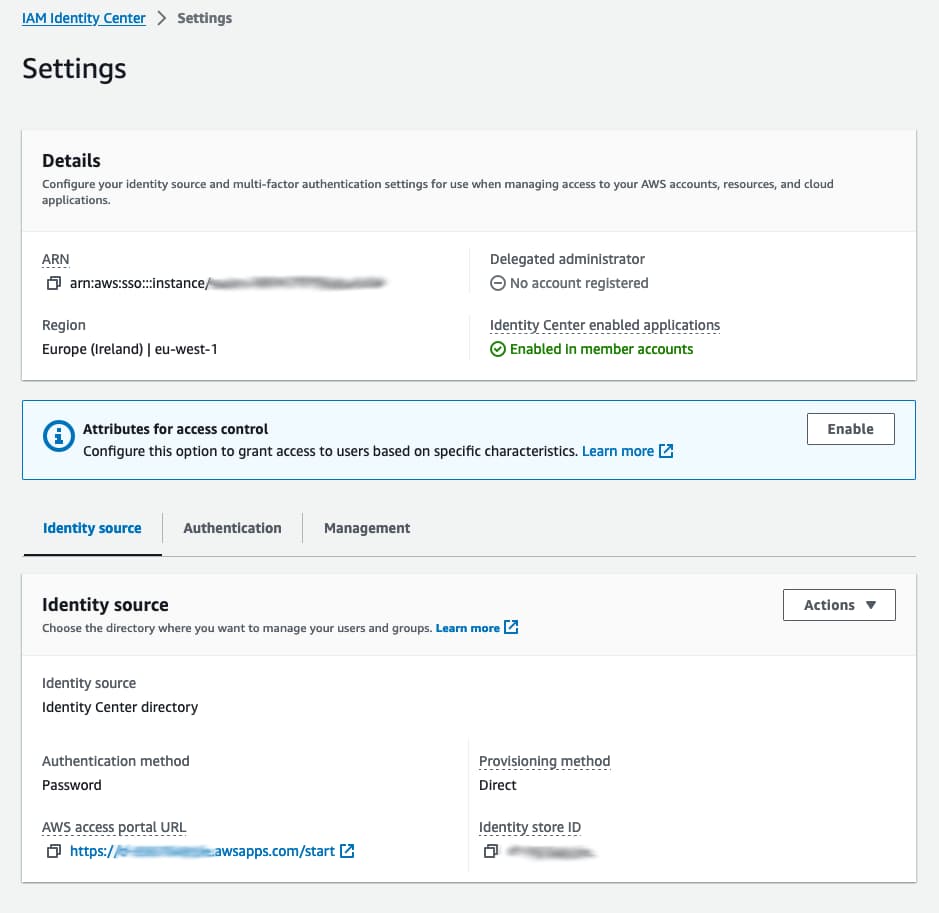The width and height of the screenshot is (939, 913).
Task: Copy the ARN using the copy icon
Action: click(x=54, y=283)
